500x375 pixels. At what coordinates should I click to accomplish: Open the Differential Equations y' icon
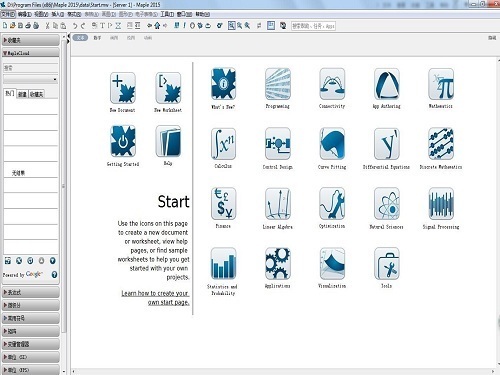tap(386, 144)
